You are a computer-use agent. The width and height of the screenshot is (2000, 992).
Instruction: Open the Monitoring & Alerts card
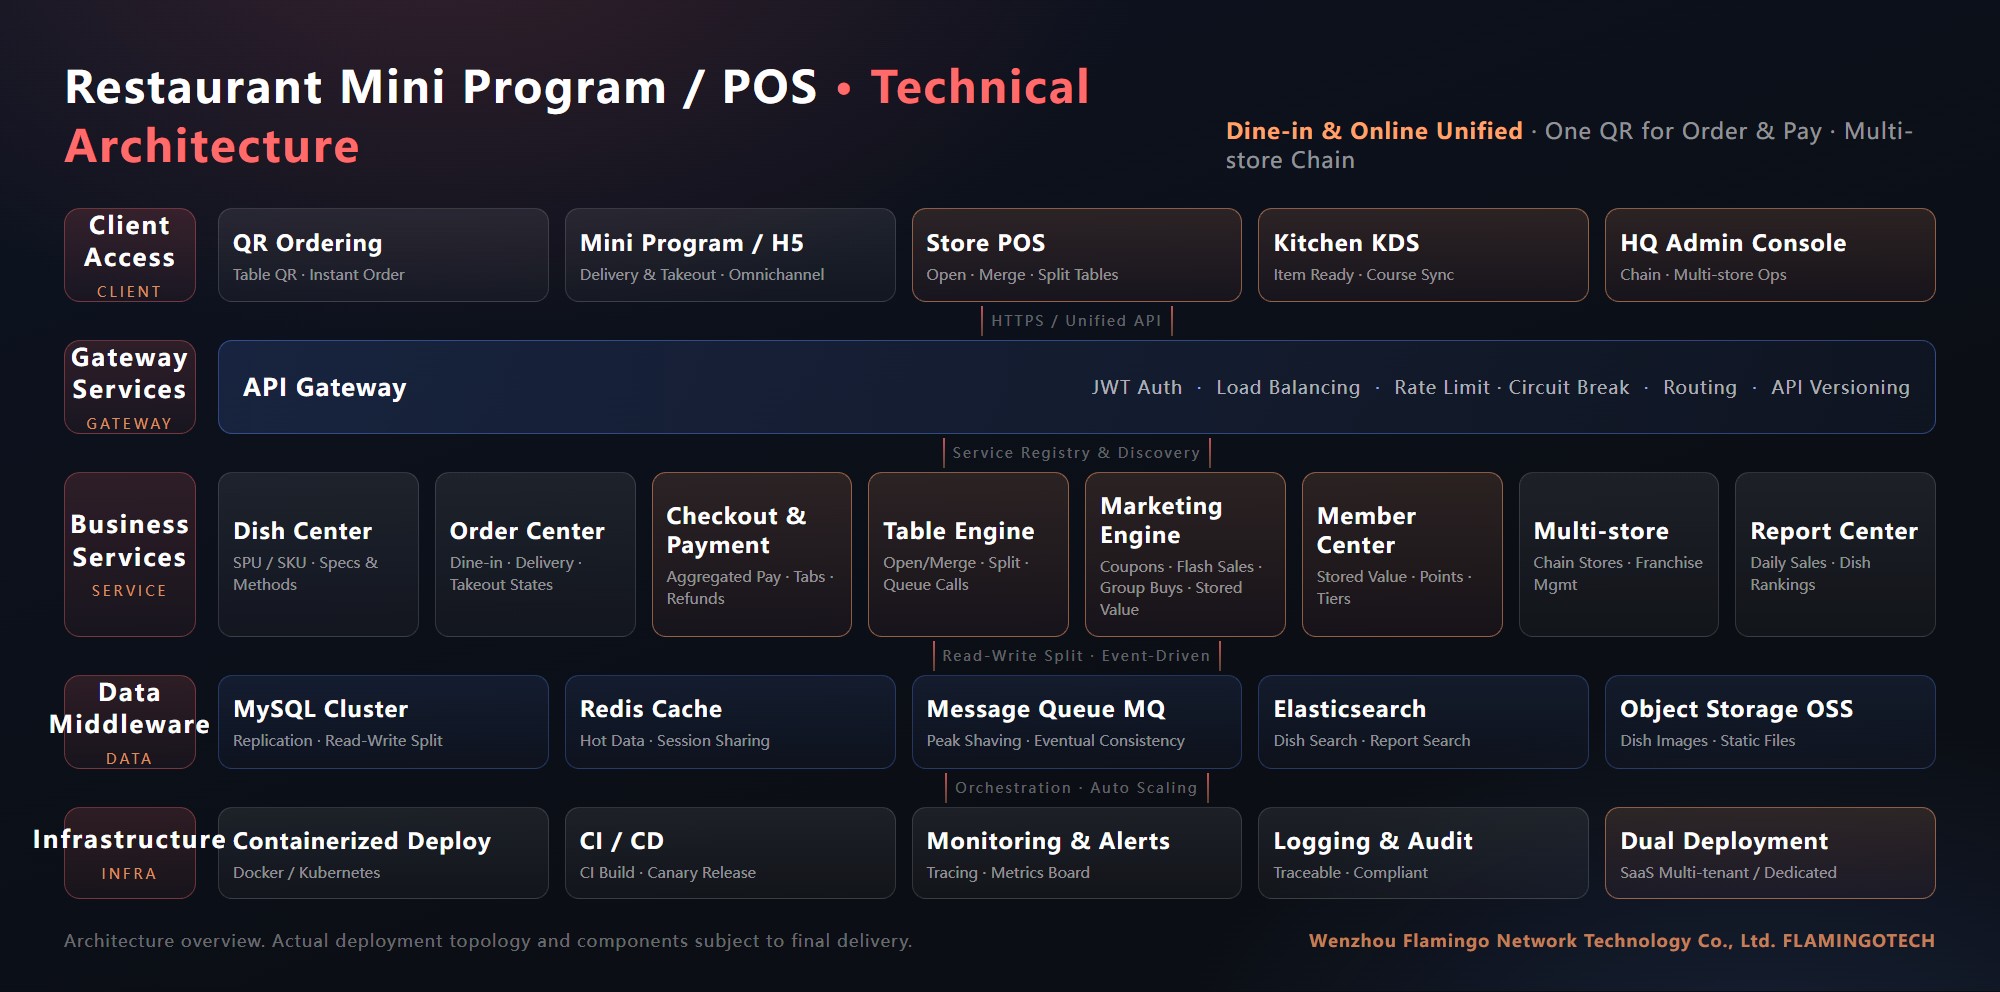pos(1077,853)
